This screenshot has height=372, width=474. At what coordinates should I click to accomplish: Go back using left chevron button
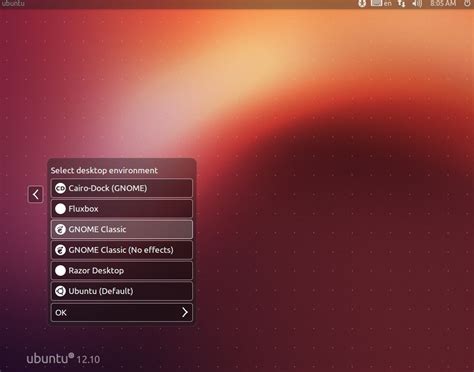(35, 194)
